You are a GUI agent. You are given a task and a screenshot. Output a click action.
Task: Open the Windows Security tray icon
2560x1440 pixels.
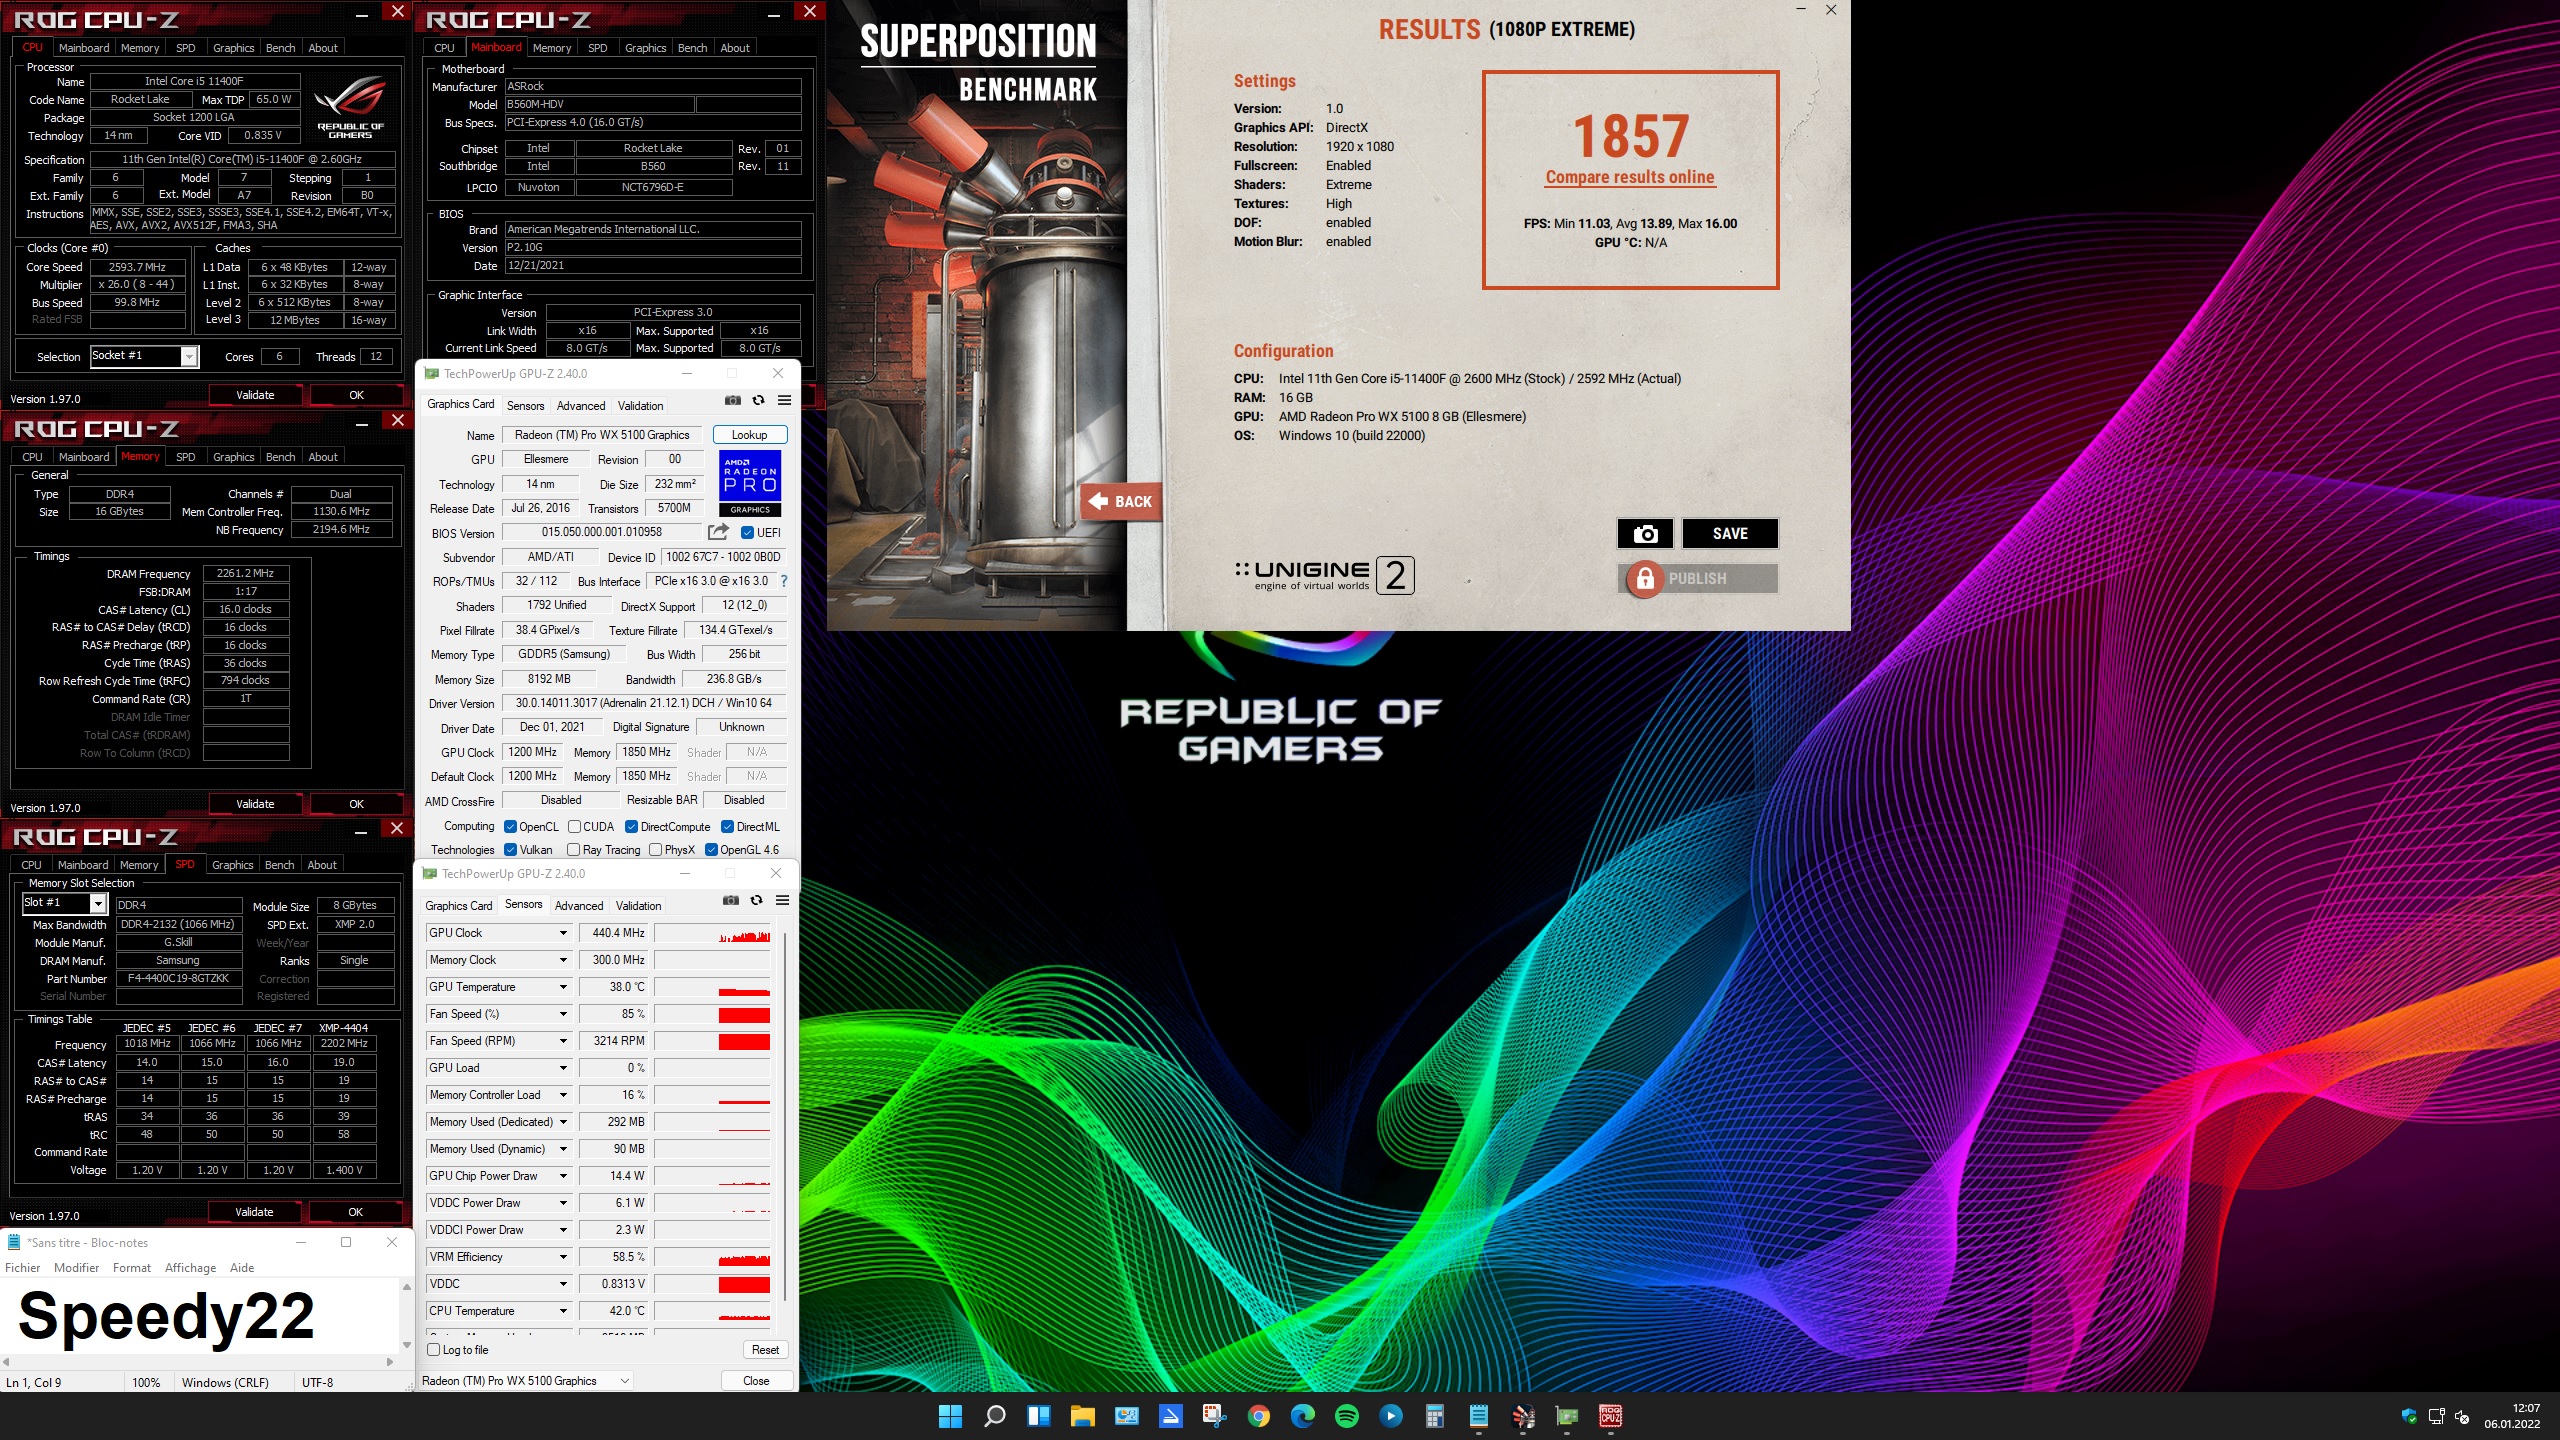tap(2408, 1417)
